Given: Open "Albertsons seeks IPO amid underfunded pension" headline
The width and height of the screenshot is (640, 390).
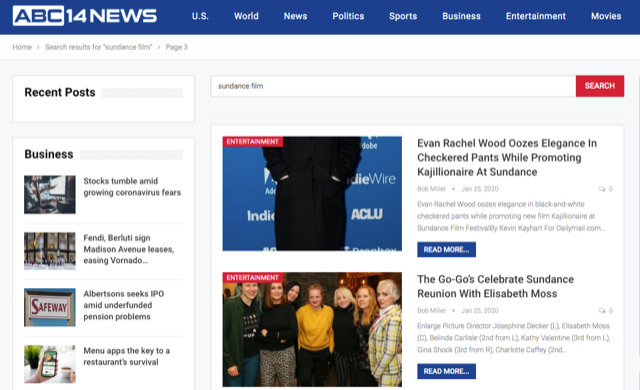Looking at the screenshot, I should click(x=124, y=305).
